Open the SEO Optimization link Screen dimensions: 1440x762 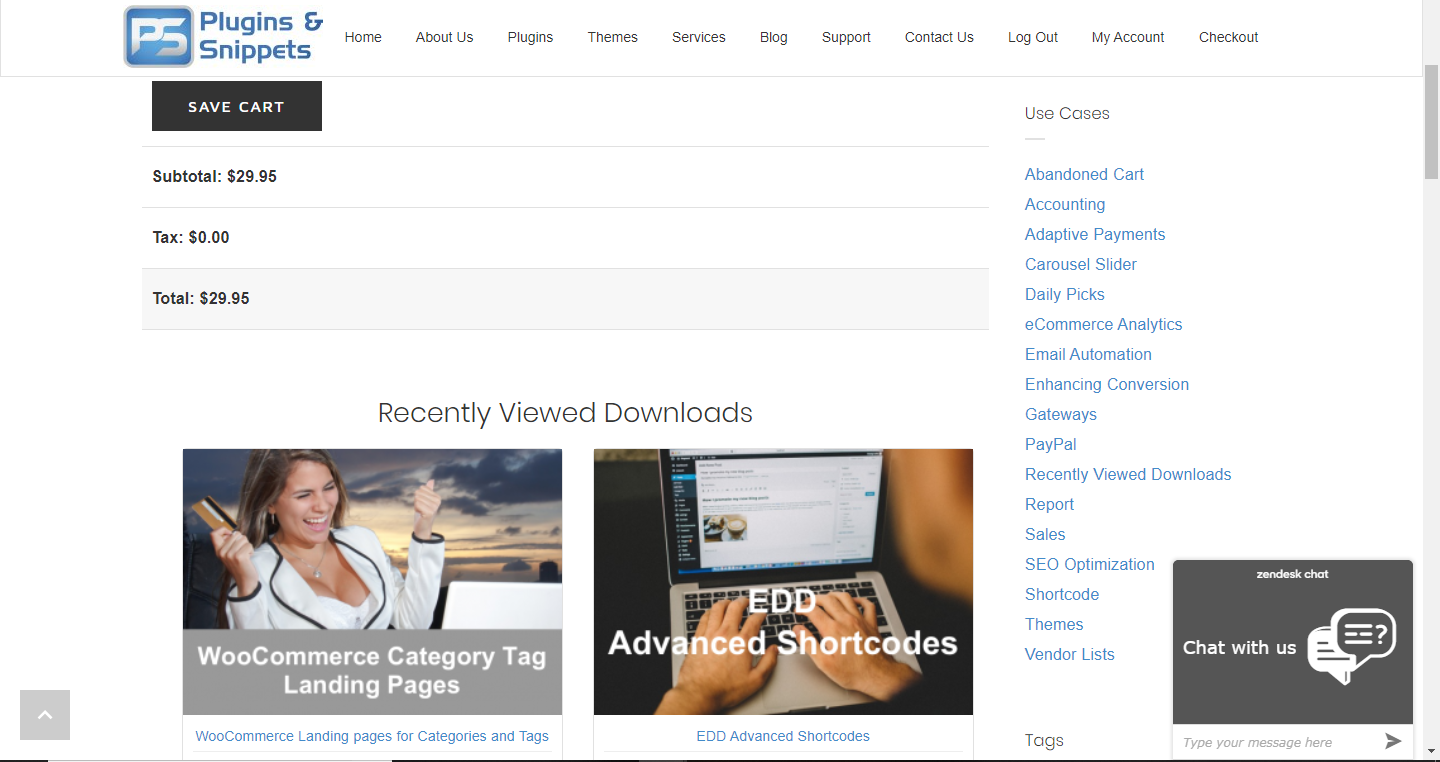point(1090,564)
